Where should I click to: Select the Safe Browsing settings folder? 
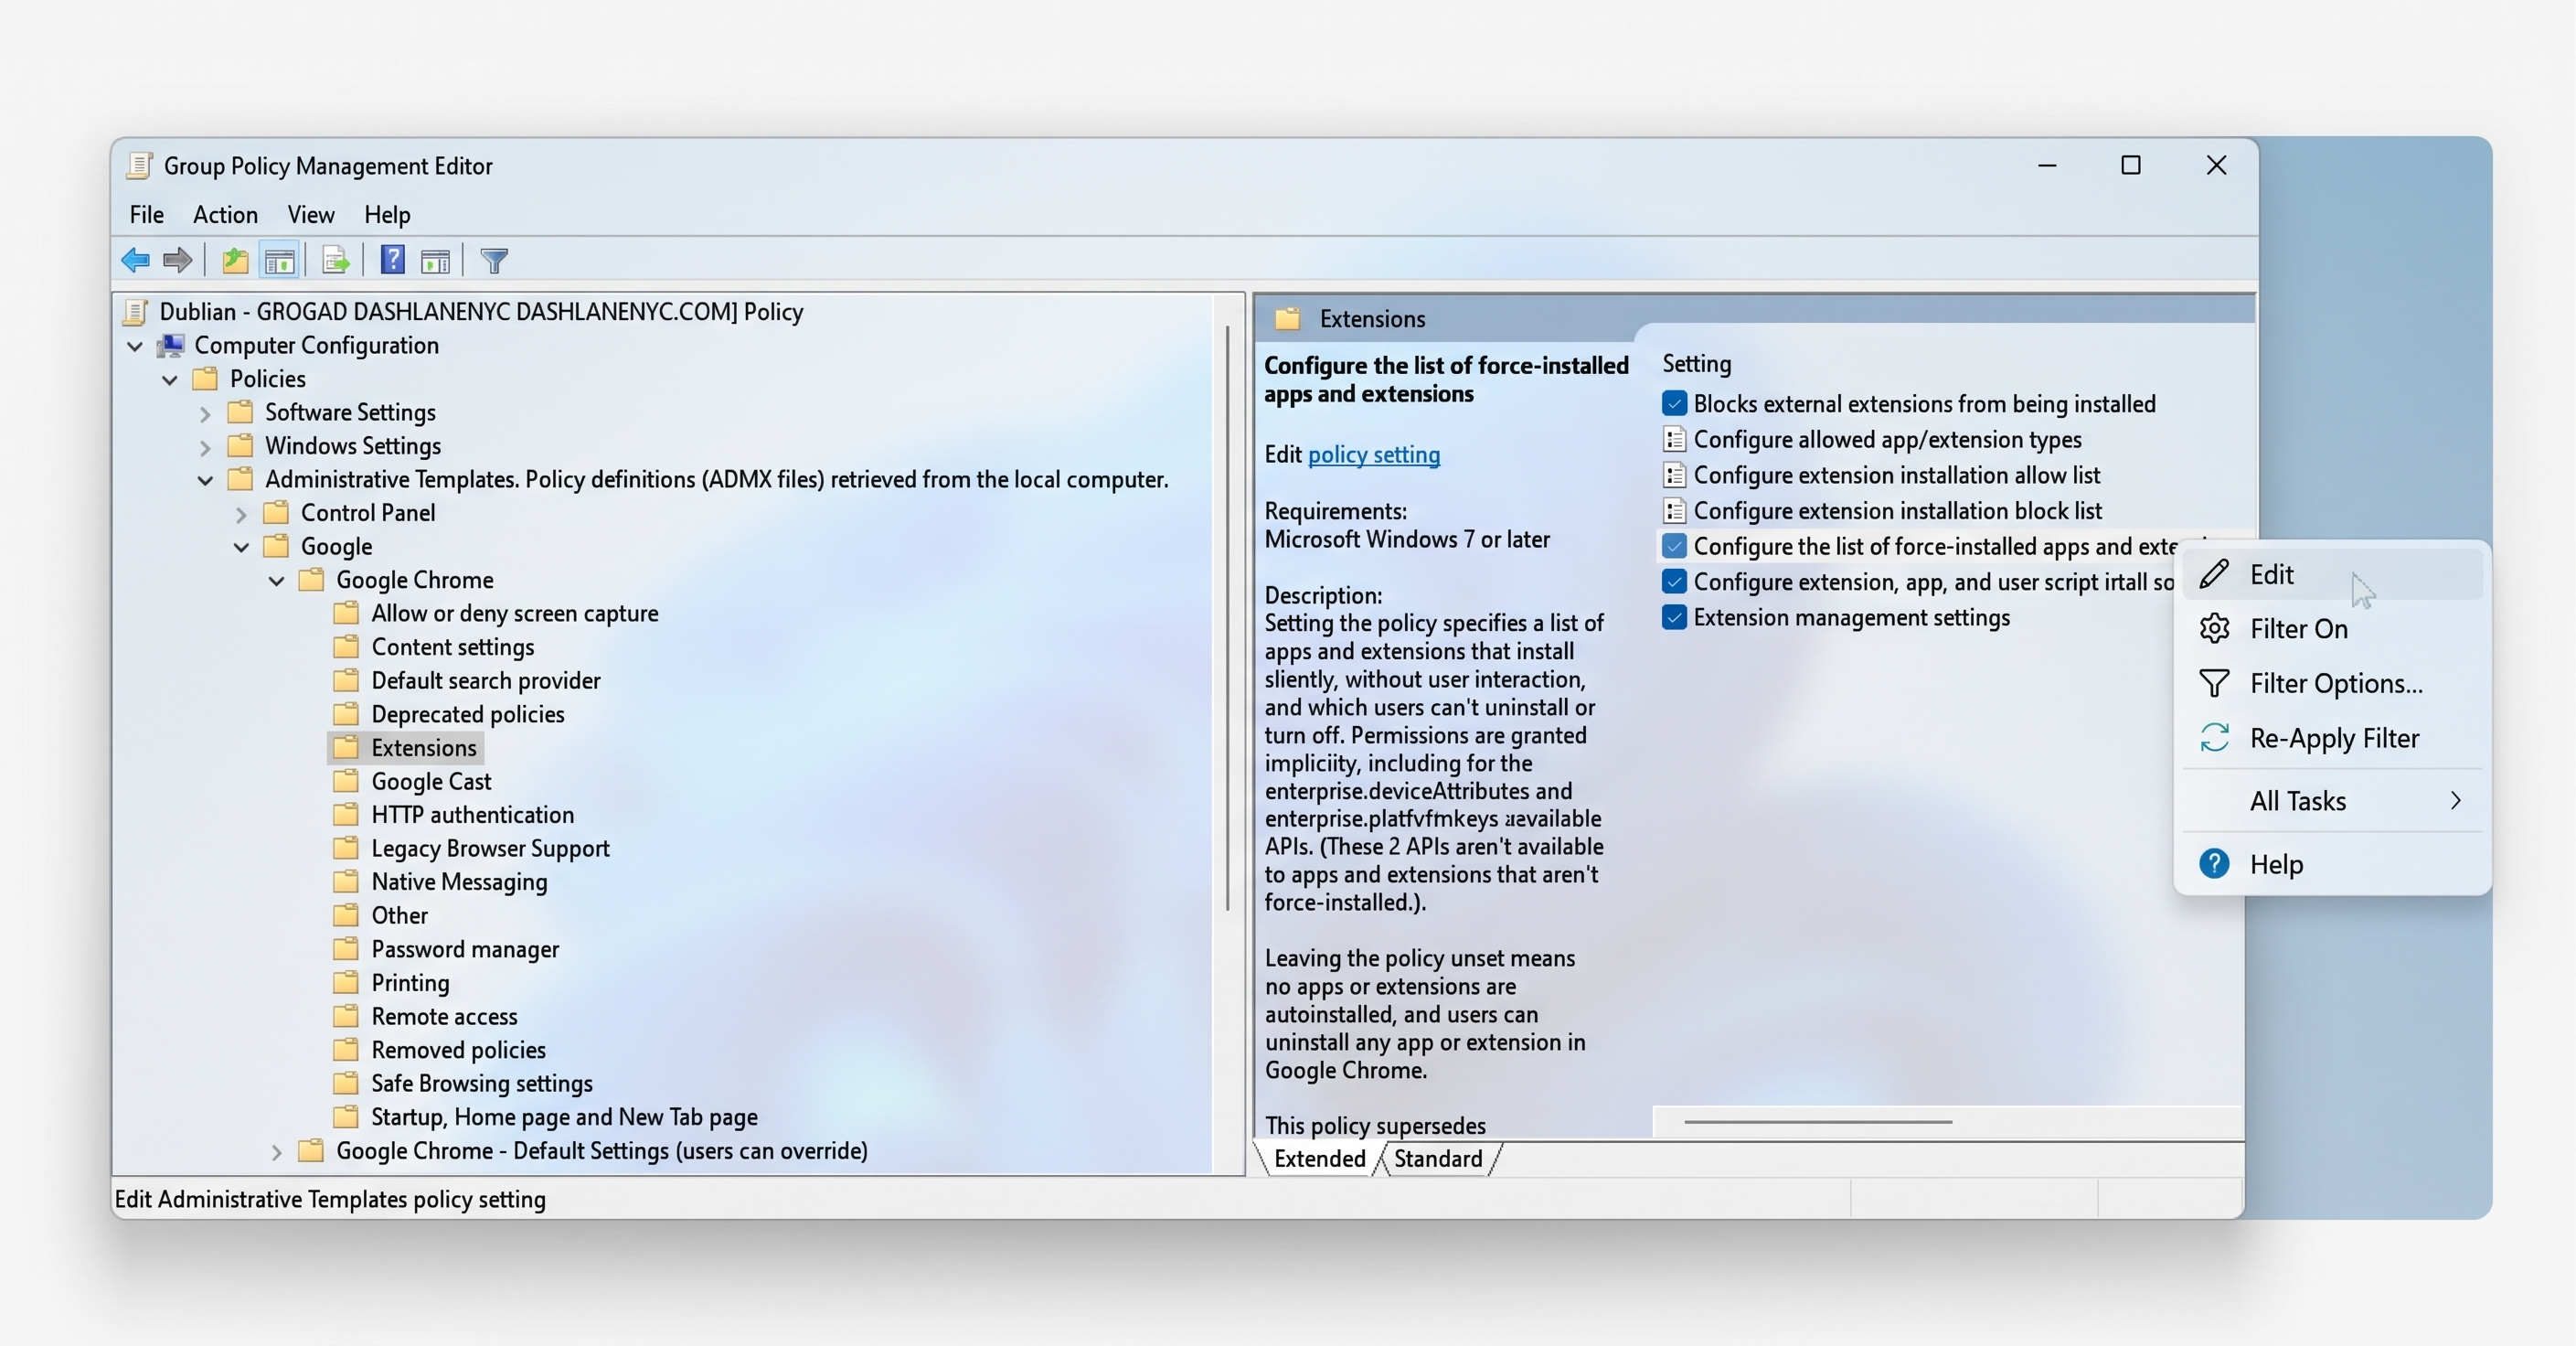point(463,1083)
